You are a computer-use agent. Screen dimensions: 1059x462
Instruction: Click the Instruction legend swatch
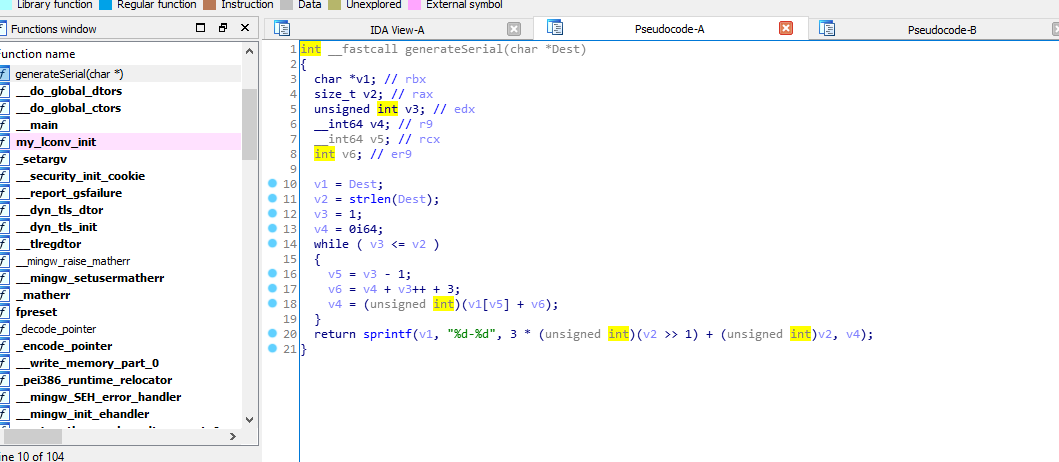click(x=208, y=5)
